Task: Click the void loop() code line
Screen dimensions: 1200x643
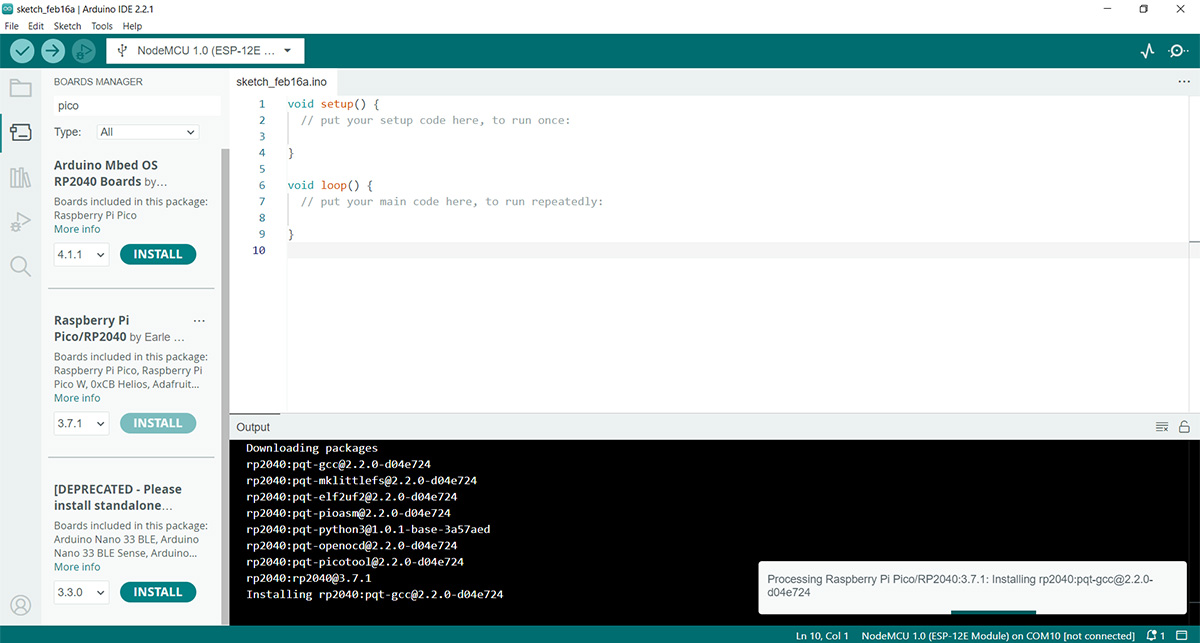Action: click(329, 185)
